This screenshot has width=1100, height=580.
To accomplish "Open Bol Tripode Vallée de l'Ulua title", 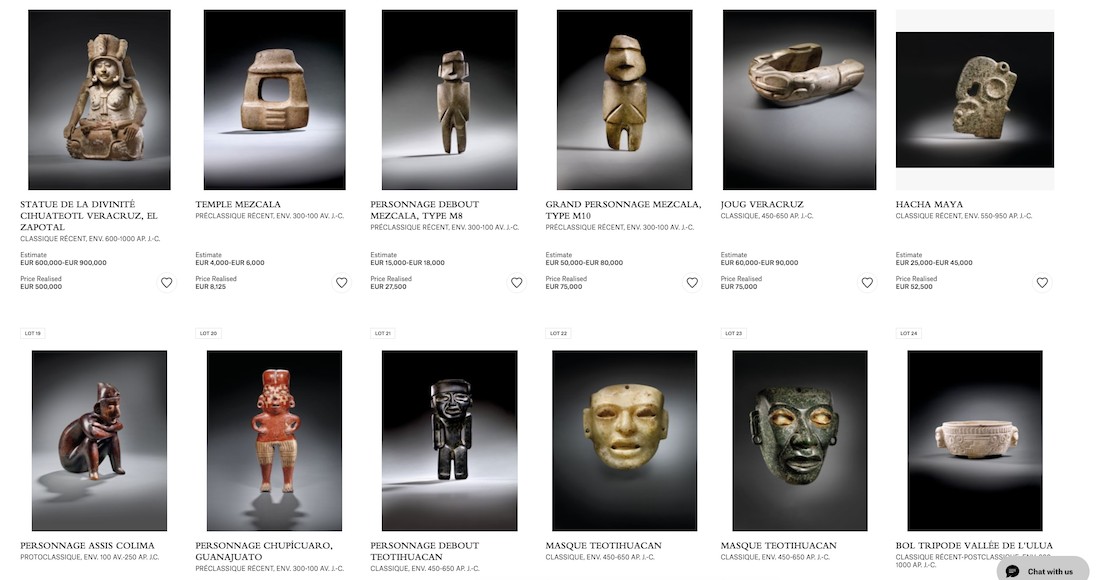I will click(974, 545).
